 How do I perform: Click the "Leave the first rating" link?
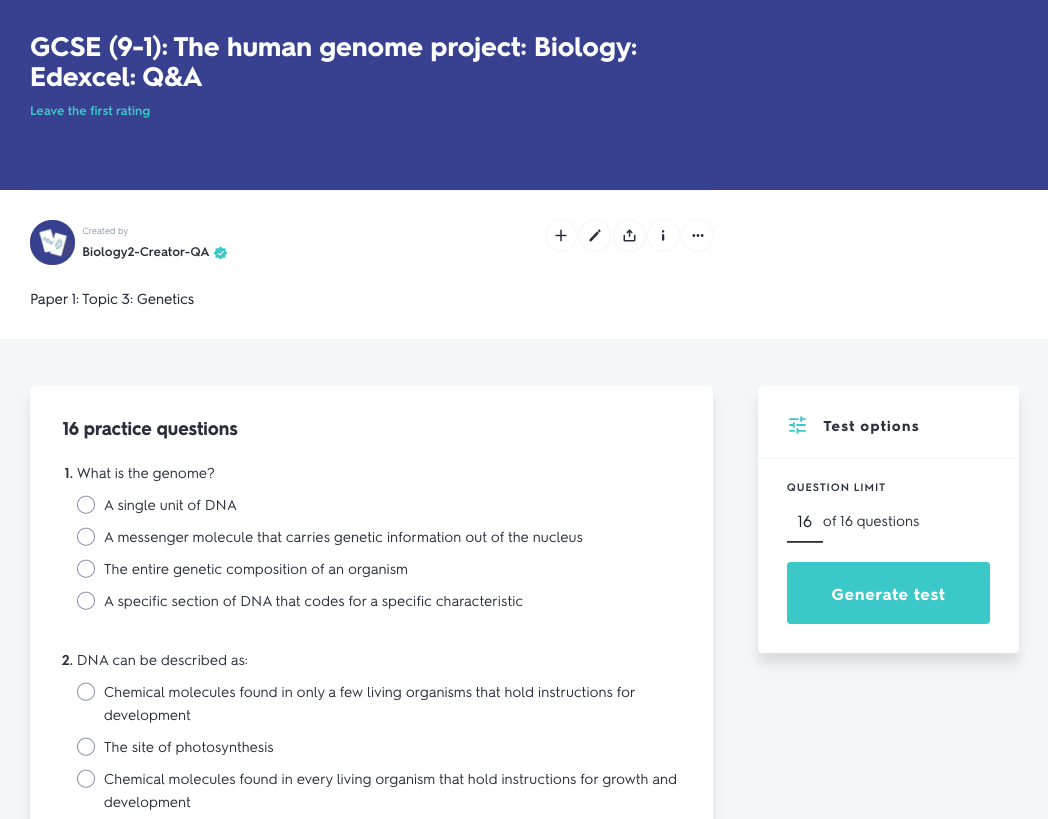[x=90, y=111]
